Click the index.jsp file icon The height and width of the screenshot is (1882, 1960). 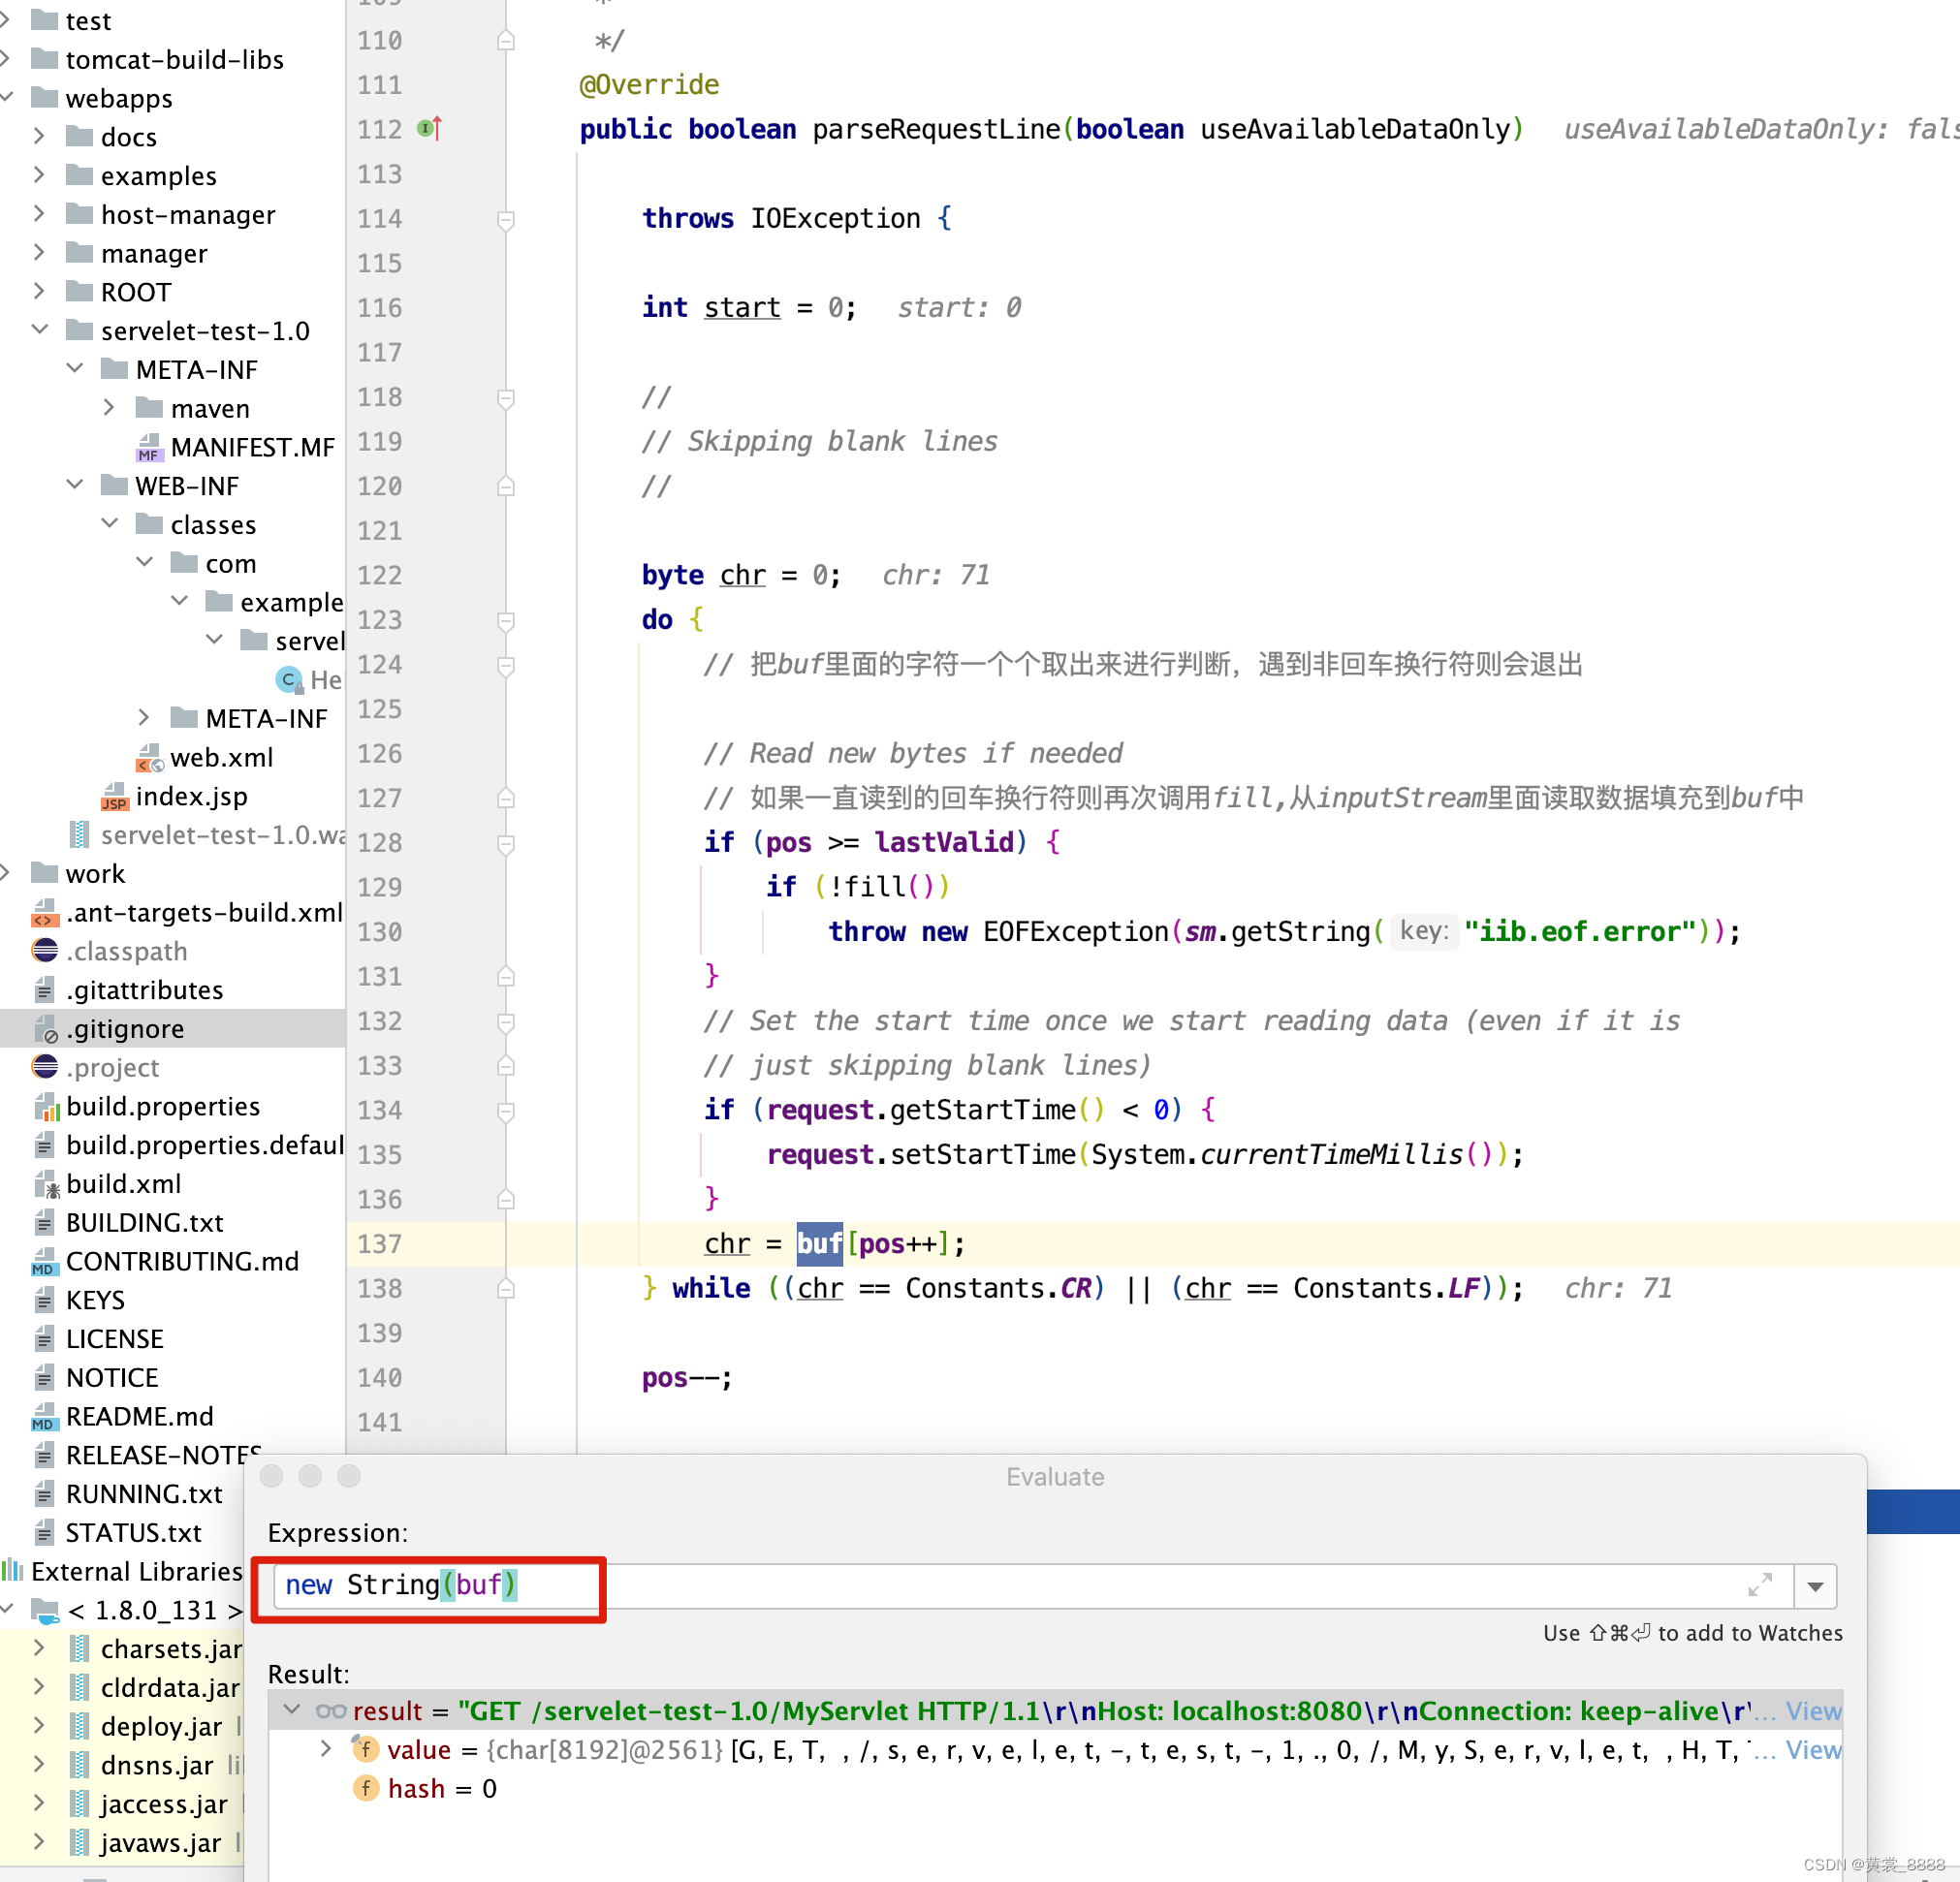[115, 797]
